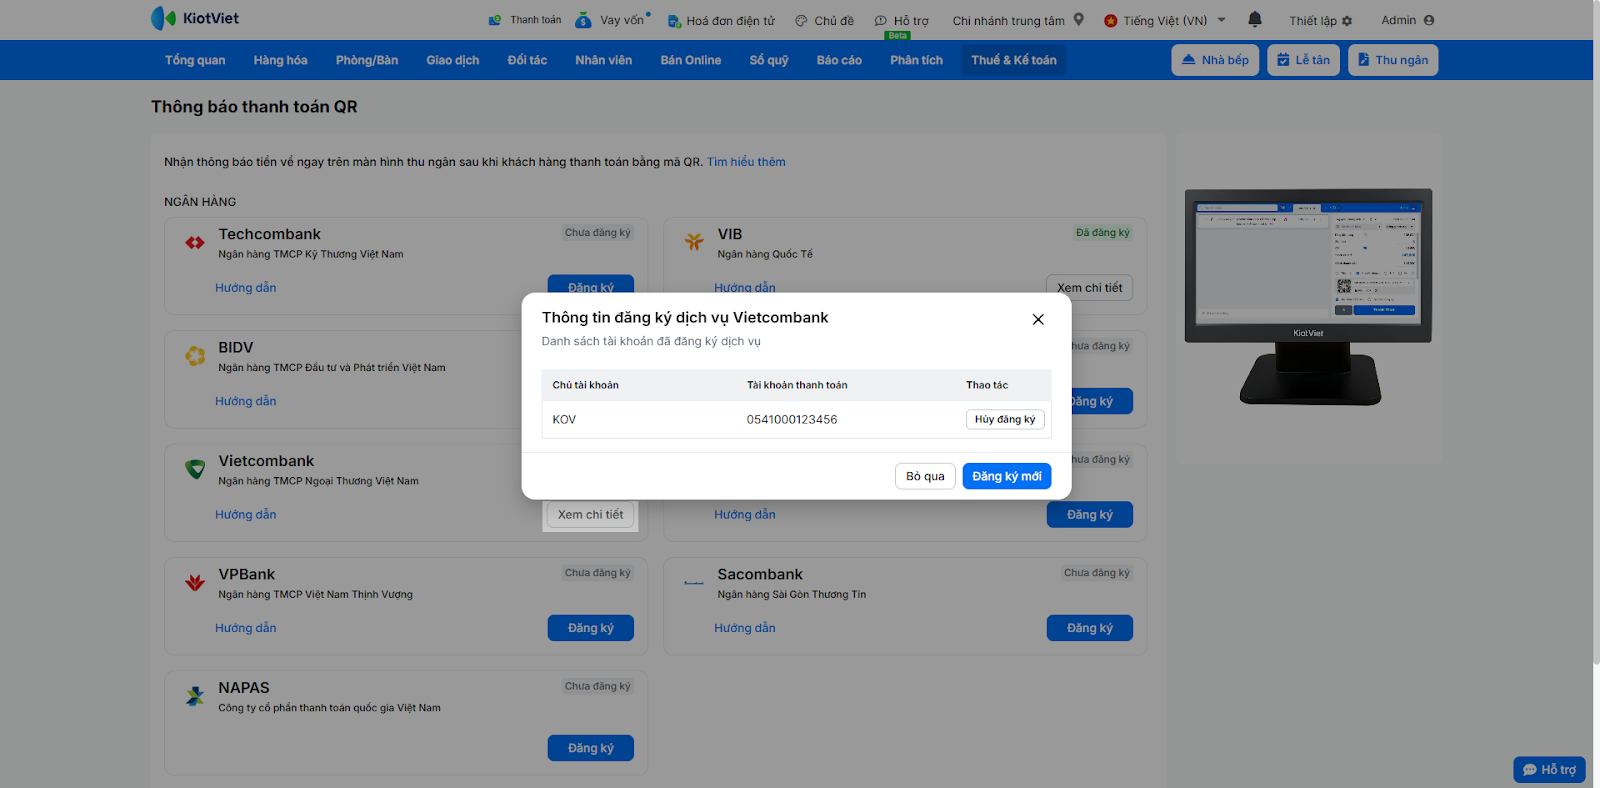Click the branch location pin icon
This screenshot has width=1600, height=788.
(x=1079, y=19)
